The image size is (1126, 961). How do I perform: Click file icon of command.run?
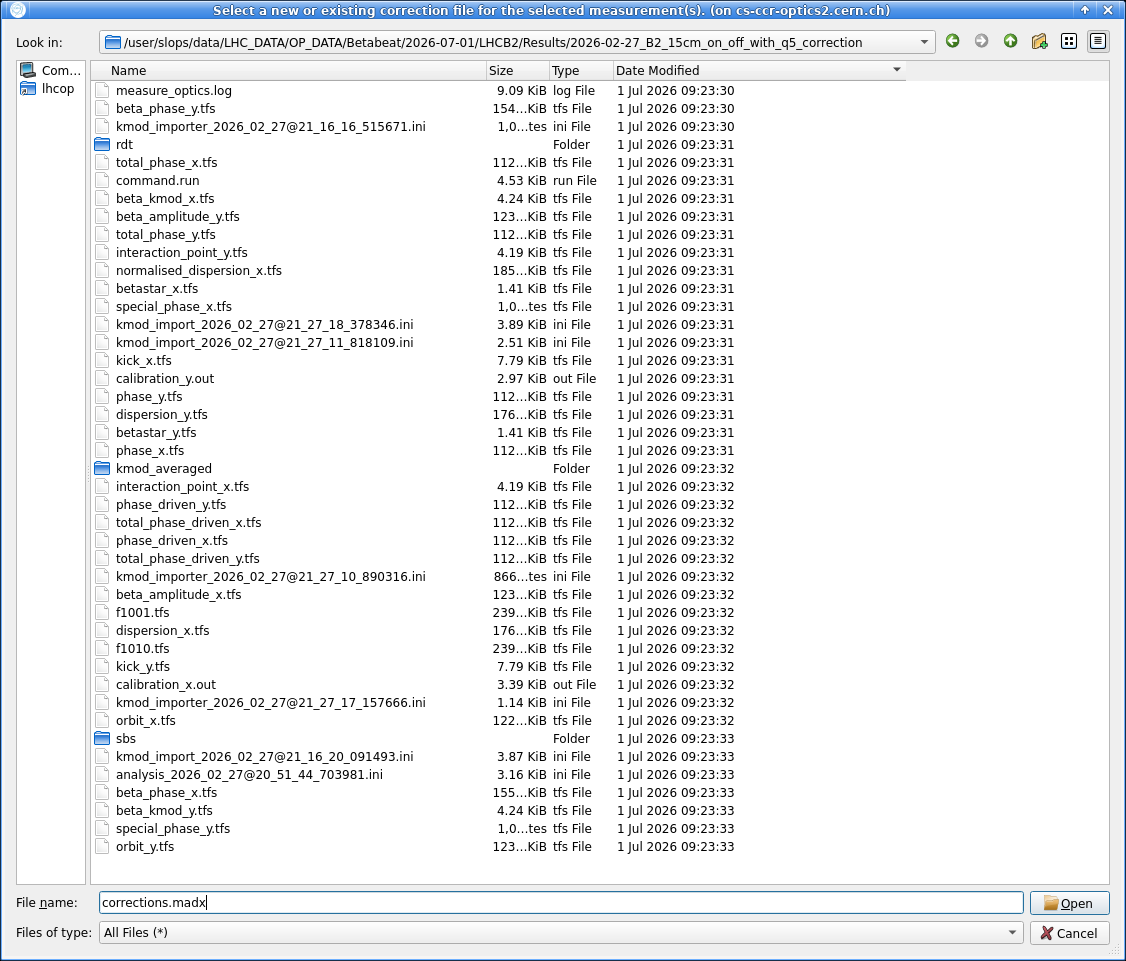[102, 180]
